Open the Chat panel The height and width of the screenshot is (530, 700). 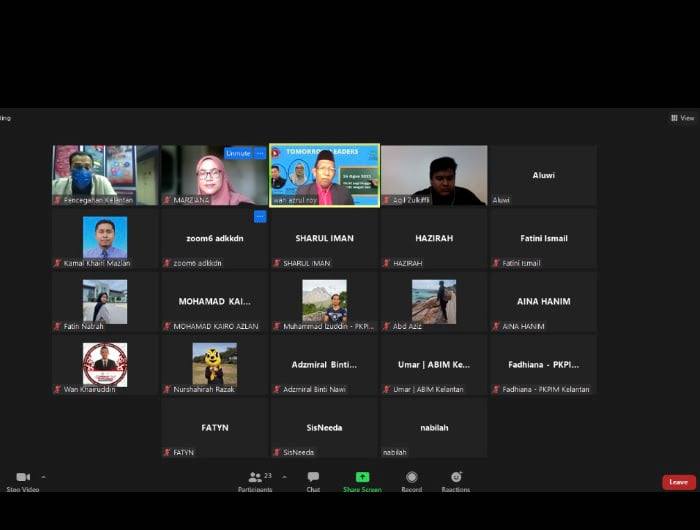coord(313,478)
